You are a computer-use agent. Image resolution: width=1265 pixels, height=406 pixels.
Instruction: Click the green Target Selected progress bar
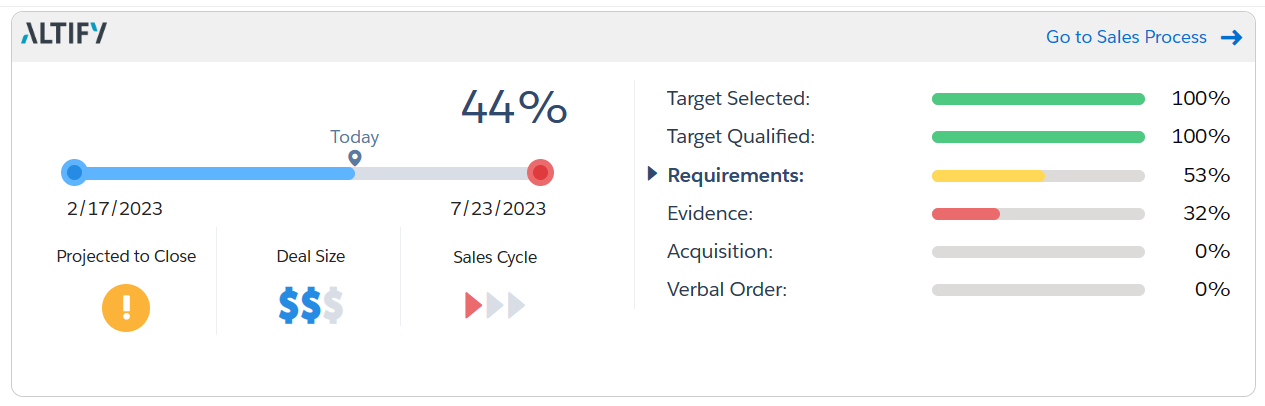1037,99
